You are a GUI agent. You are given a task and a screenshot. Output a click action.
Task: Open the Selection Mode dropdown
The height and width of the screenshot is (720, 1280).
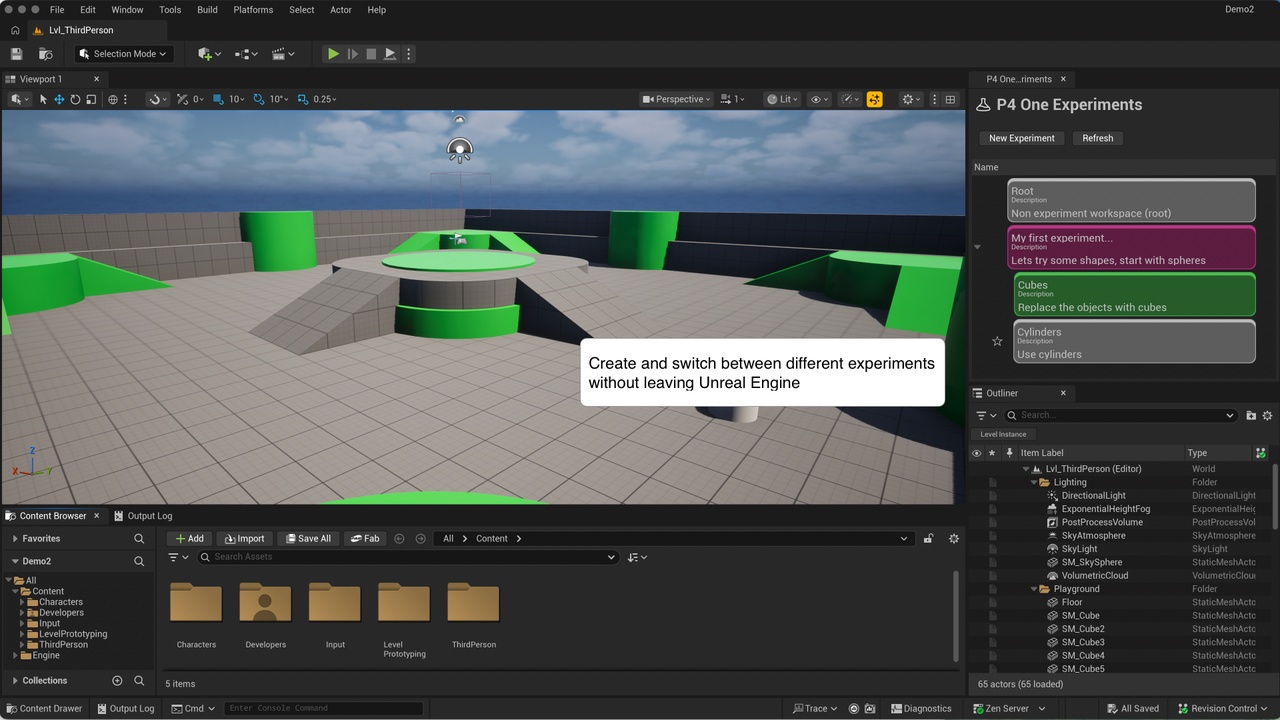tap(125, 54)
